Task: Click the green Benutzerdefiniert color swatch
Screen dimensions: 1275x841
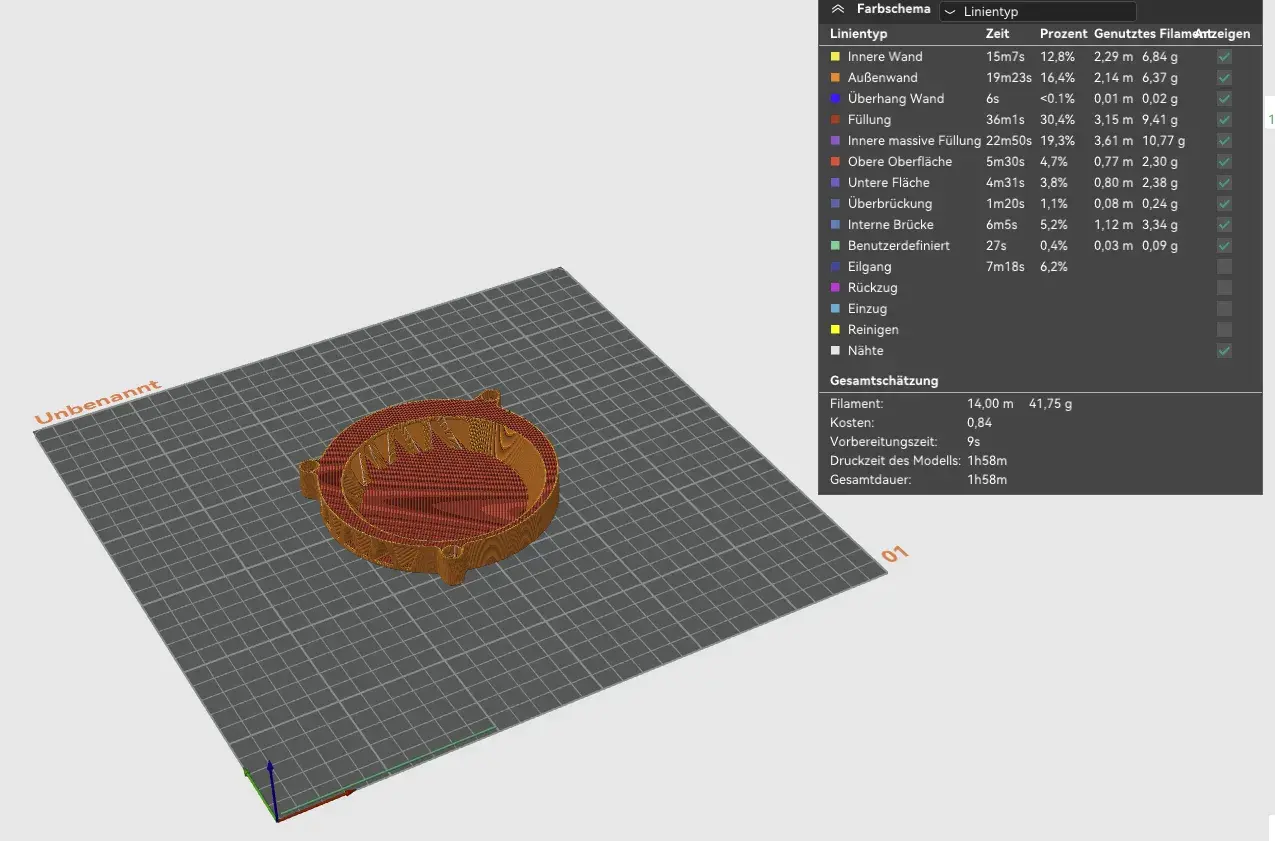Action: click(835, 246)
